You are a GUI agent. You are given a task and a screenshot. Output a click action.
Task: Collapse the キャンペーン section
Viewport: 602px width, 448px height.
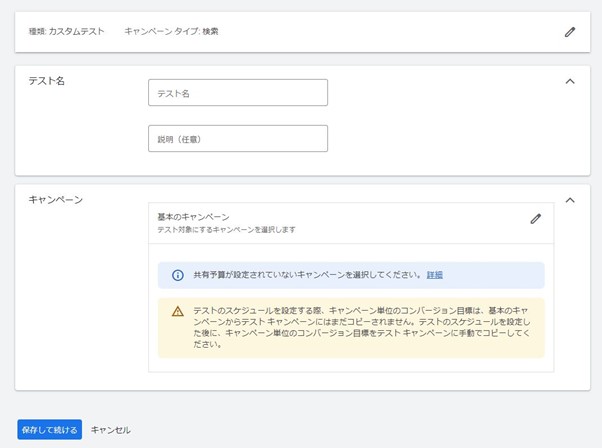pos(570,200)
